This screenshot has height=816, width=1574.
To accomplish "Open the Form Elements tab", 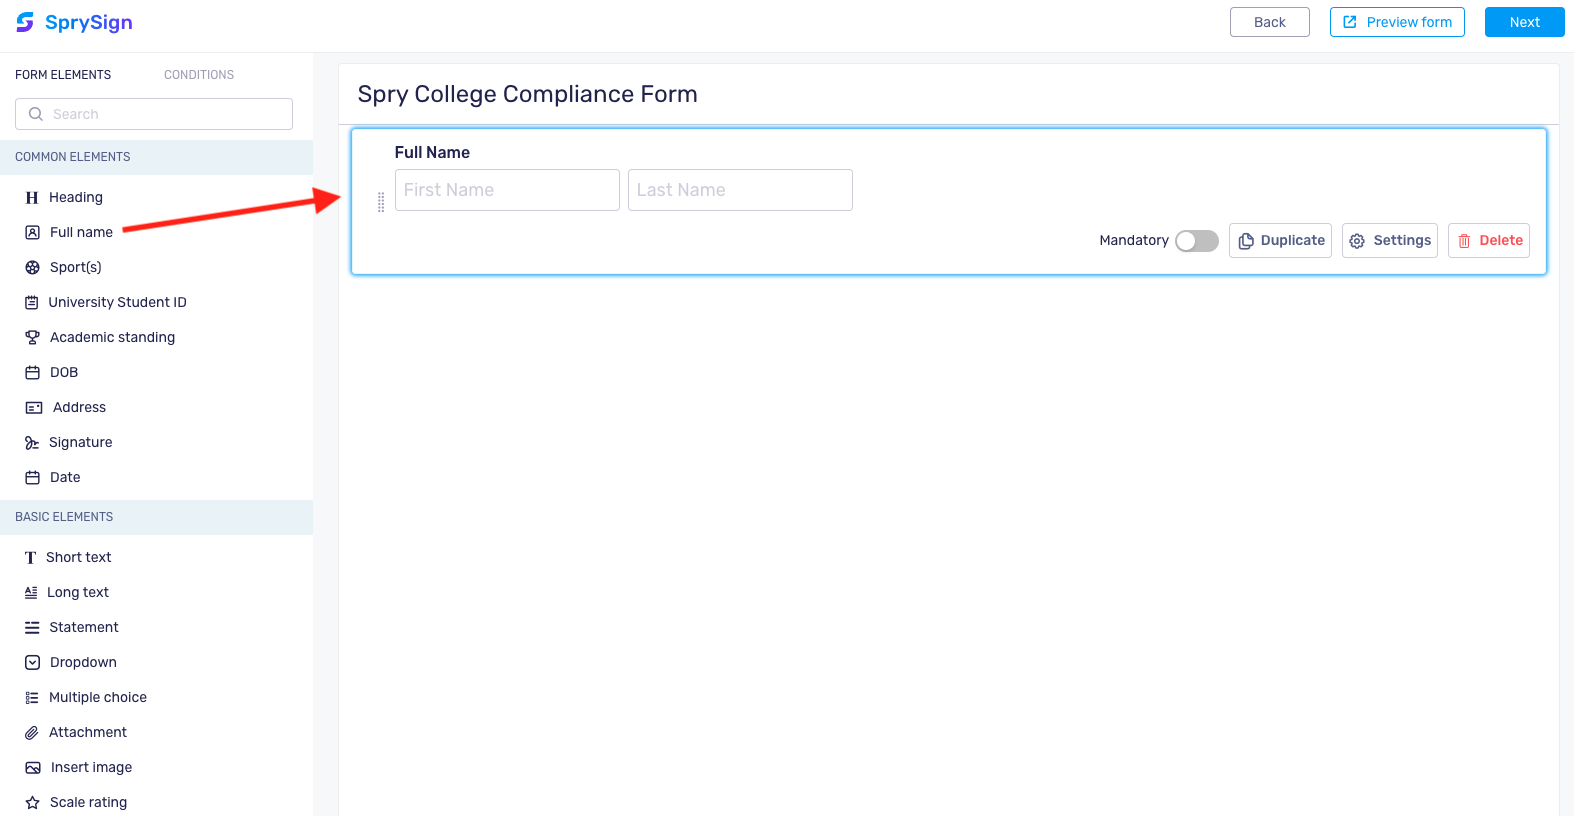I will tap(62, 74).
